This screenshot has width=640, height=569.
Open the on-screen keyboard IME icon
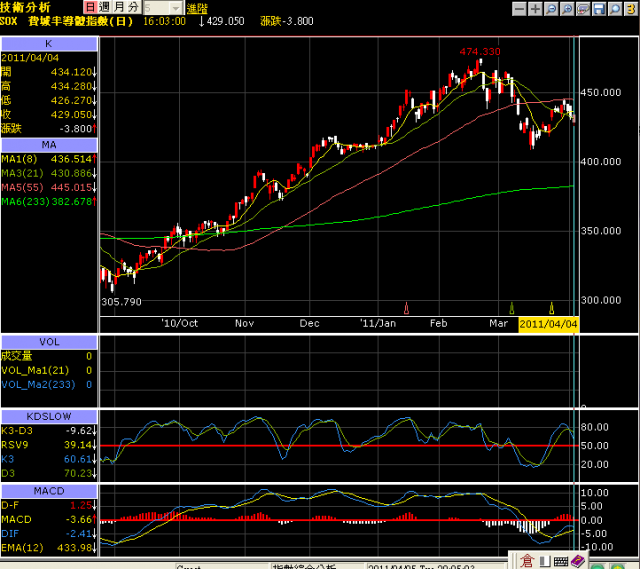click(x=561, y=562)
